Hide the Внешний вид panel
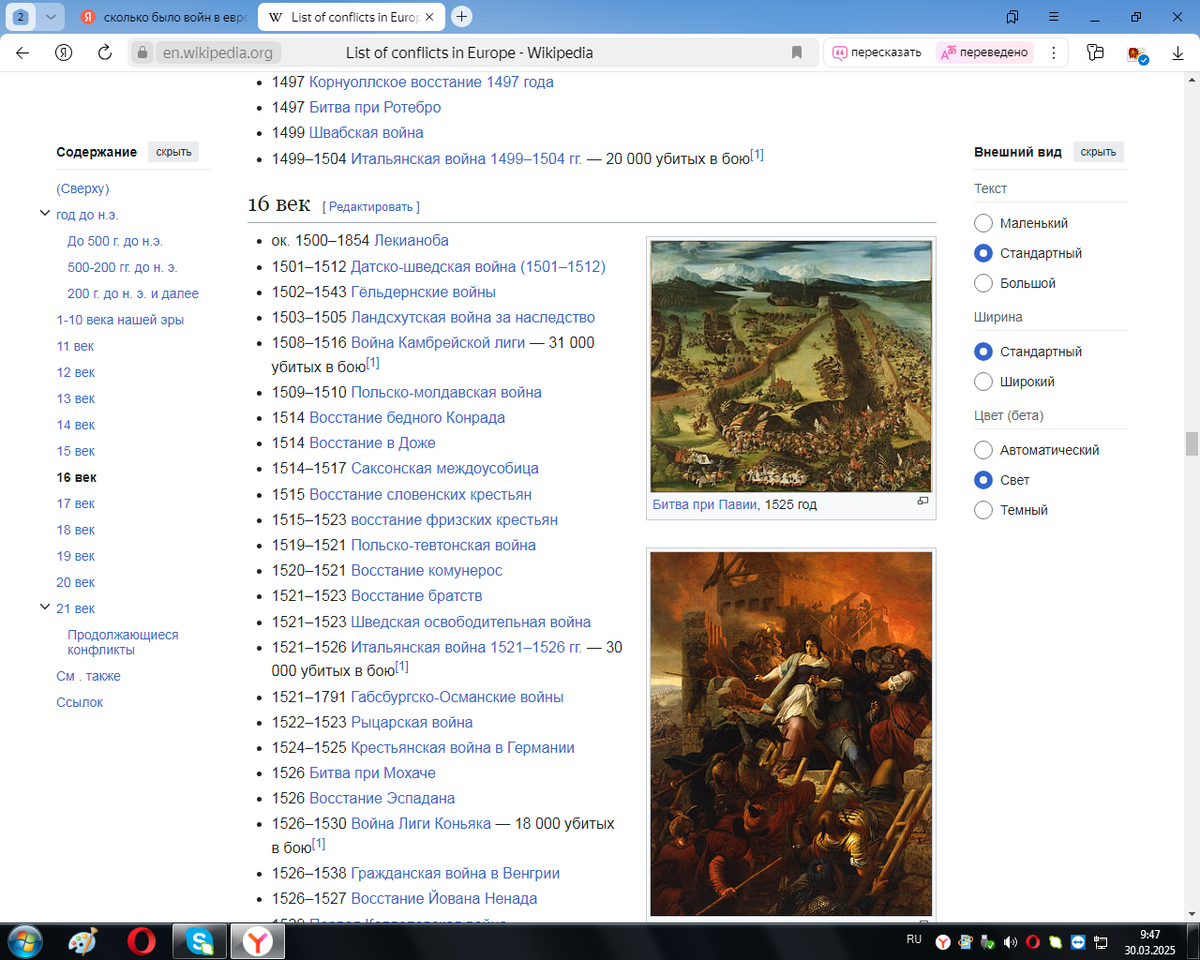1200x960 pixels. 1099,152
